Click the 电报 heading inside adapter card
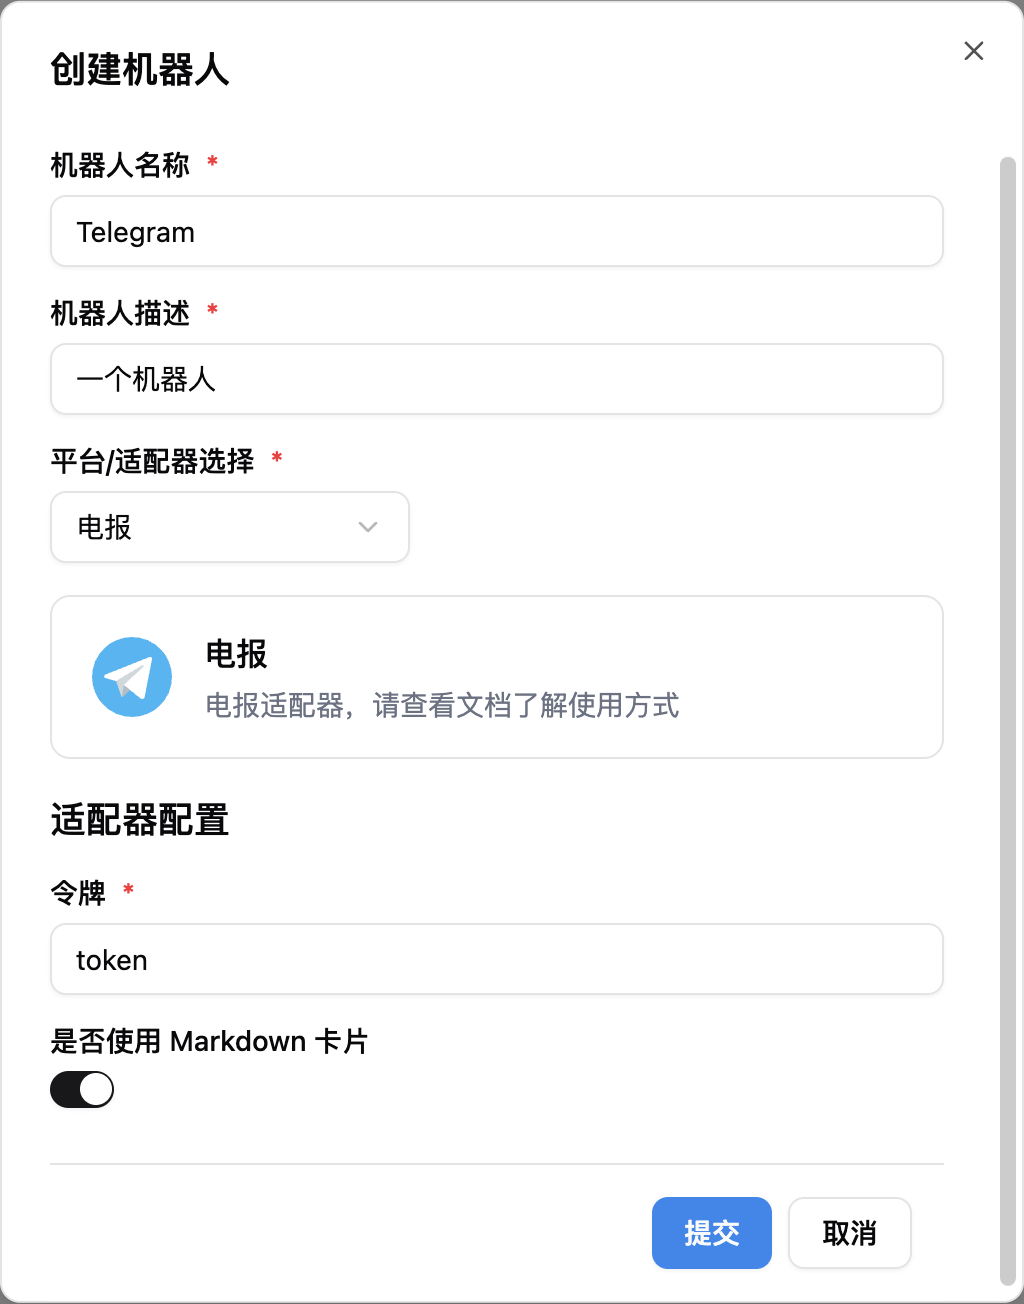The image size is (1024, 1304). pyautogui.click(x=236, y=654)
